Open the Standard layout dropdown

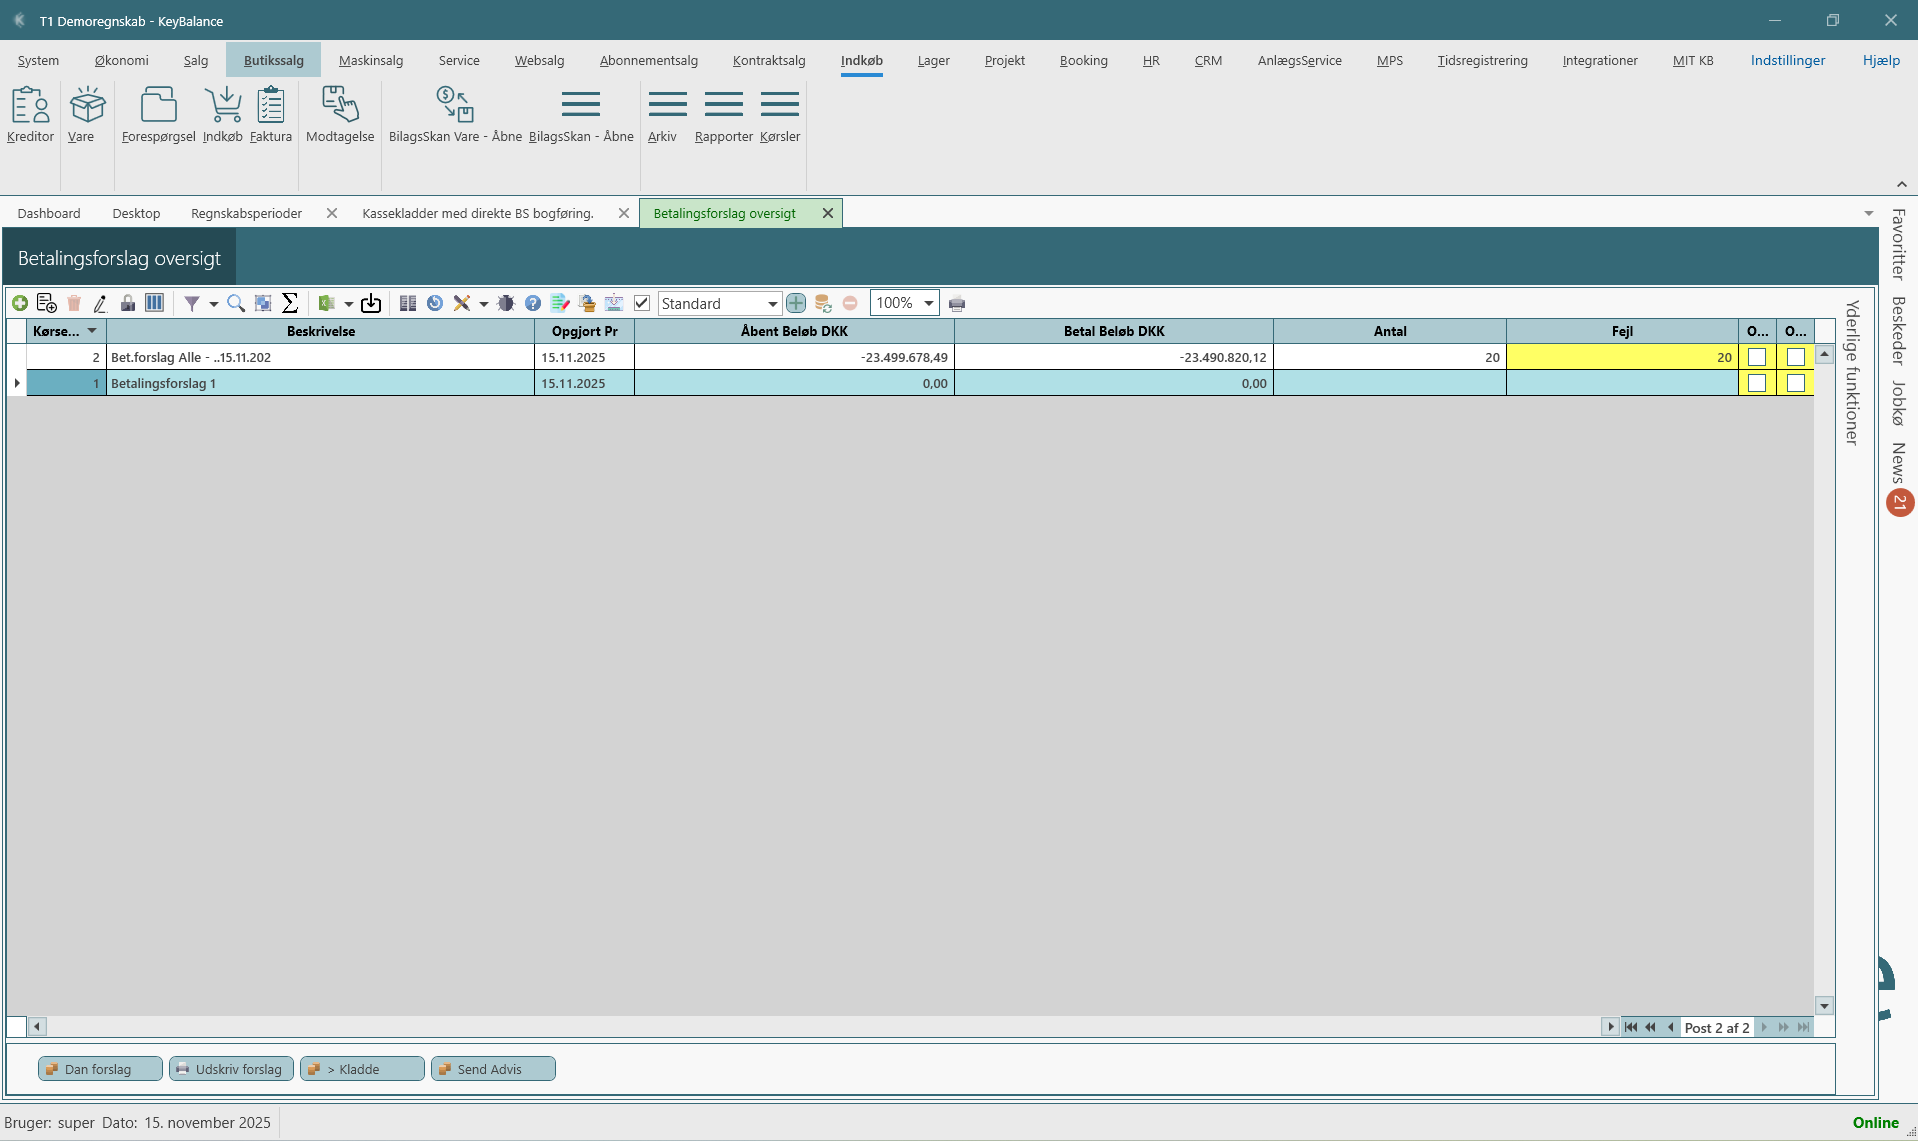click(x=772, y=304)
